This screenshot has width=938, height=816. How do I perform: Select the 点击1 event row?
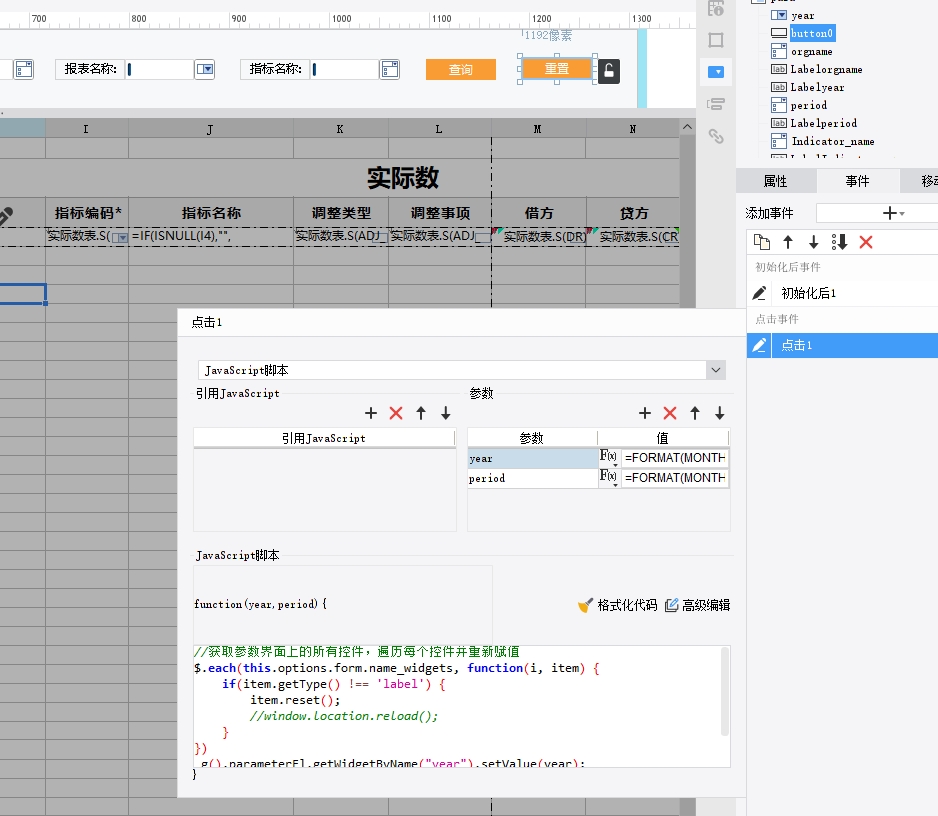point(842,345)
